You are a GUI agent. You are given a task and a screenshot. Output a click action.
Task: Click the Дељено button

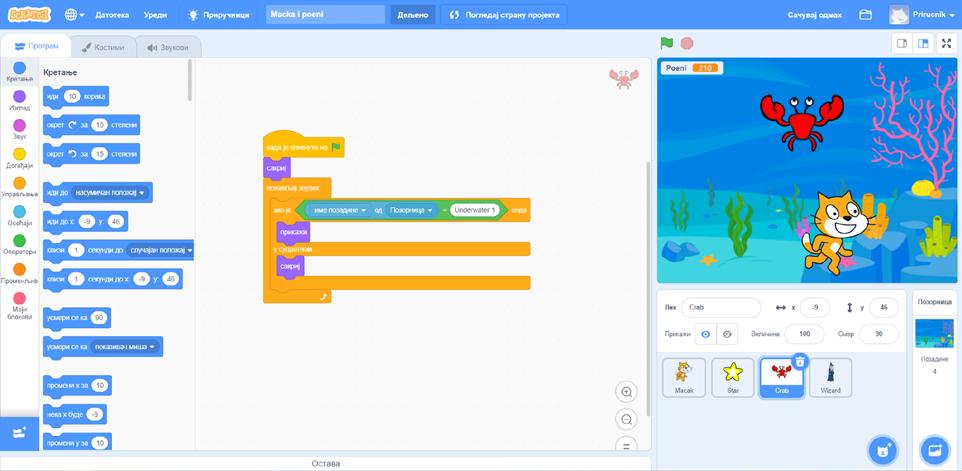click(413, 15)
